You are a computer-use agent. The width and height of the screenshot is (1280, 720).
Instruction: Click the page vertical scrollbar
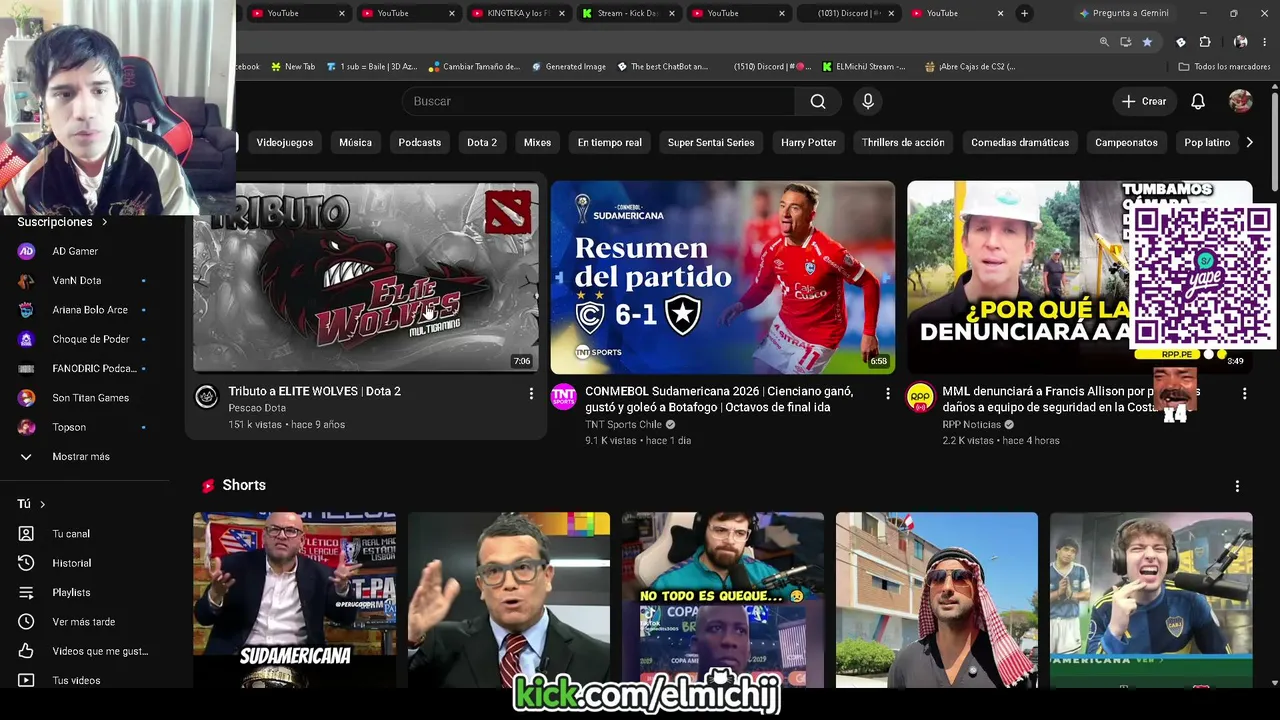pos(1274,140)
